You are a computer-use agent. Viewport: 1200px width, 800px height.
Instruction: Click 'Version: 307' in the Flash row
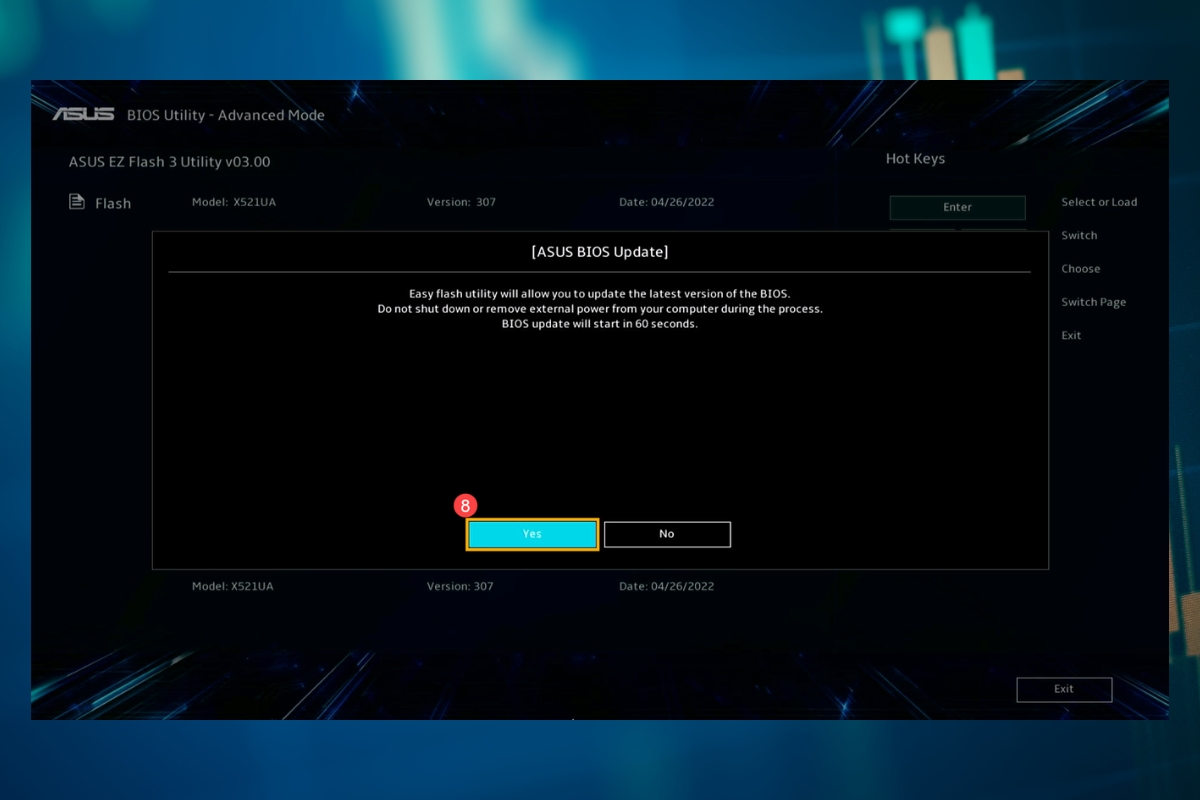[461, 202]
